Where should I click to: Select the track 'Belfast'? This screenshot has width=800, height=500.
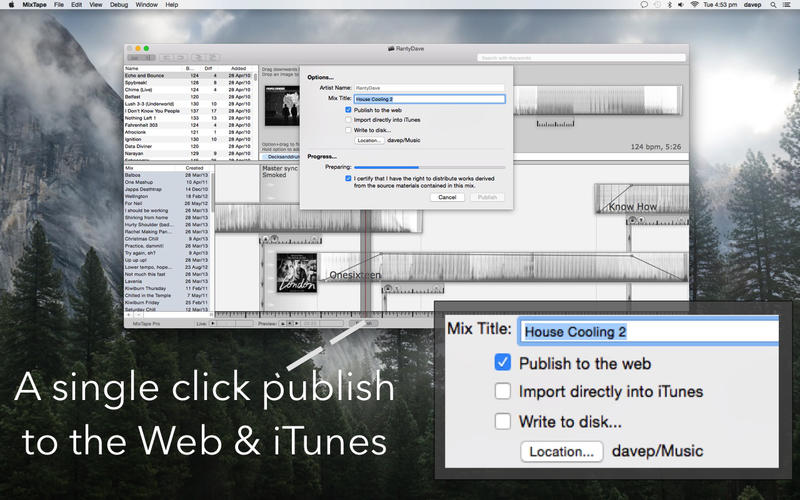pos(188,96)
